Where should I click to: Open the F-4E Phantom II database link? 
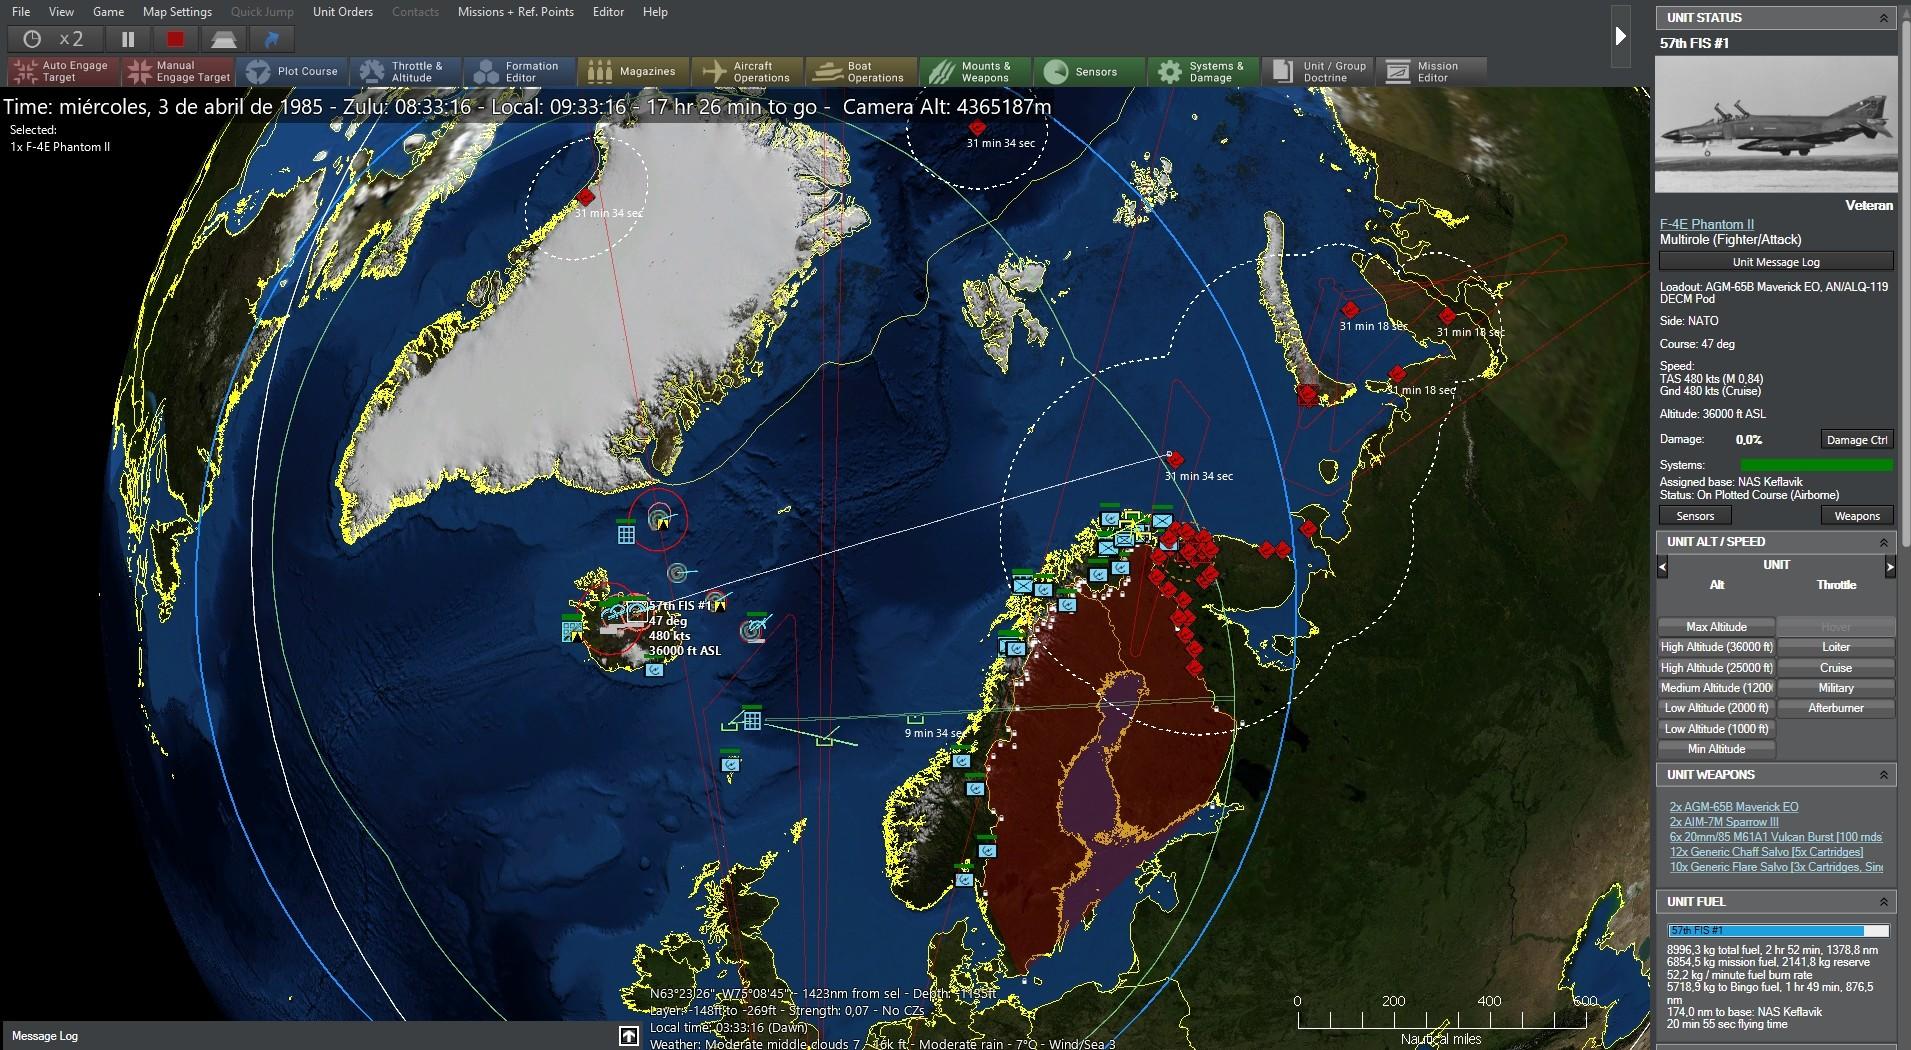[1704, 223]
